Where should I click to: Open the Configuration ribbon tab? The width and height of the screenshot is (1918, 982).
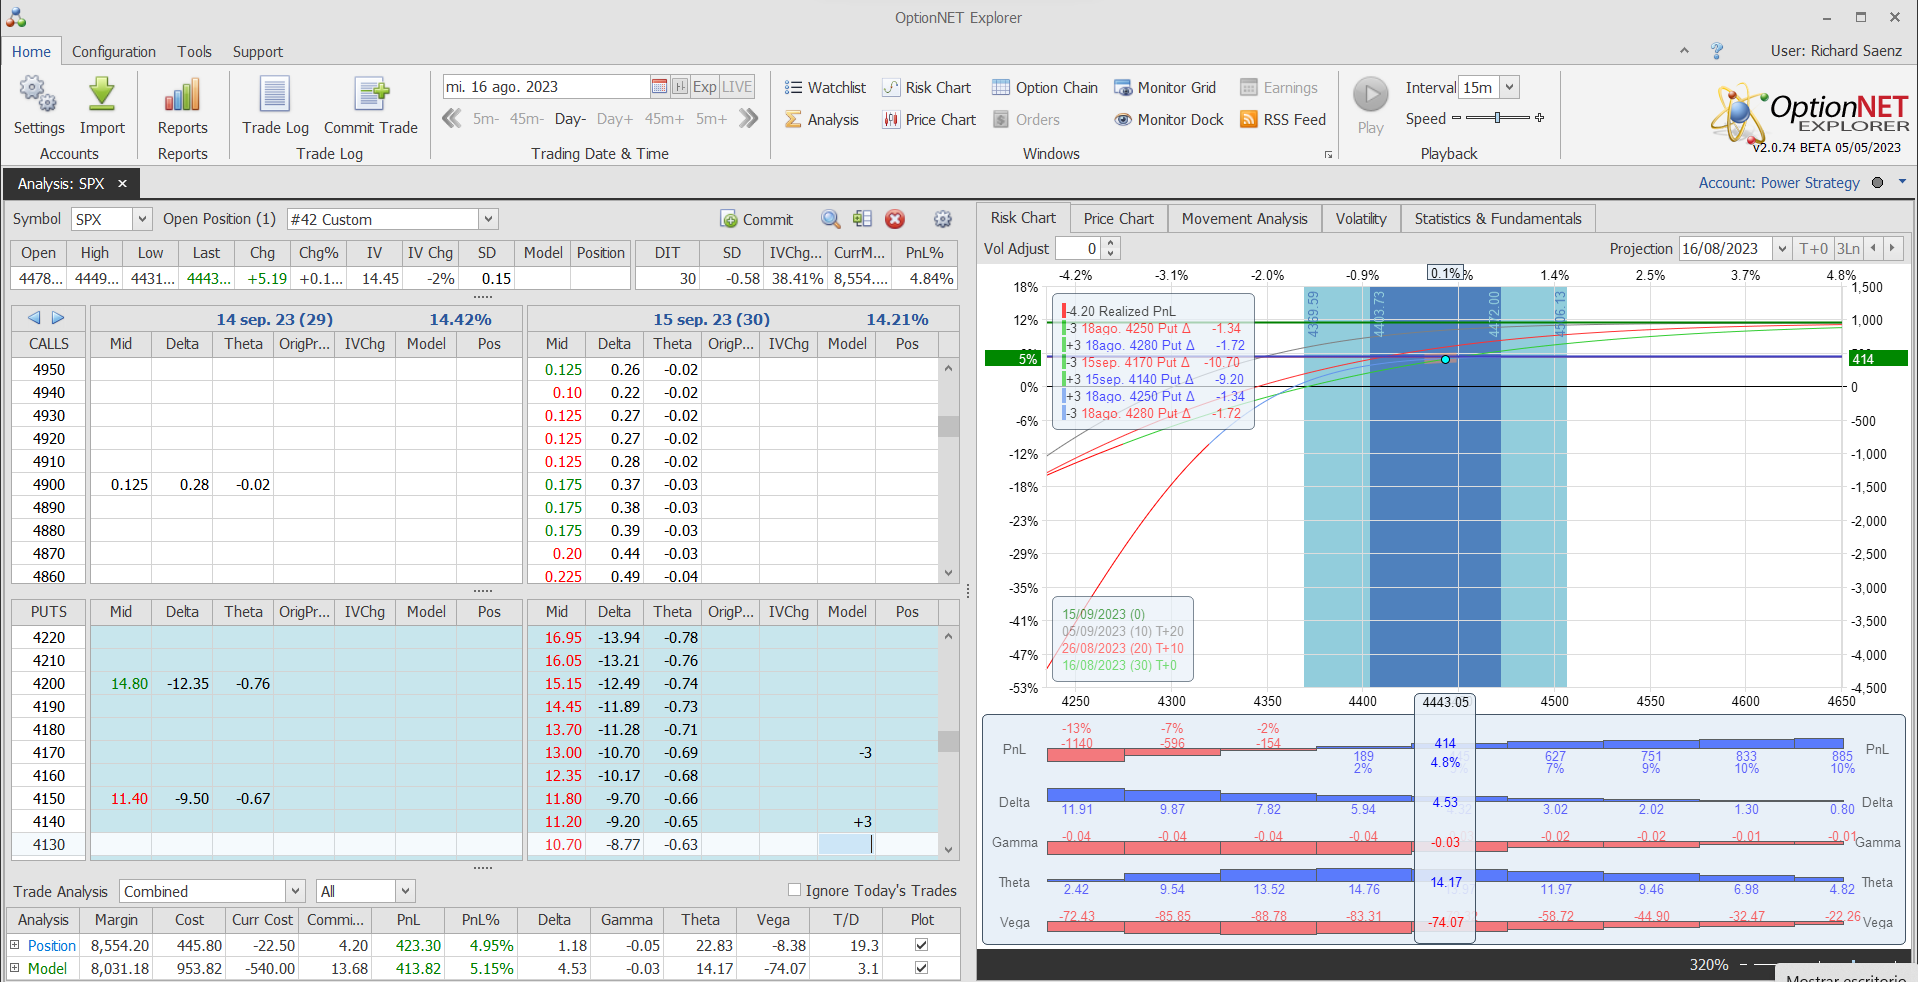tap(113, 52)
